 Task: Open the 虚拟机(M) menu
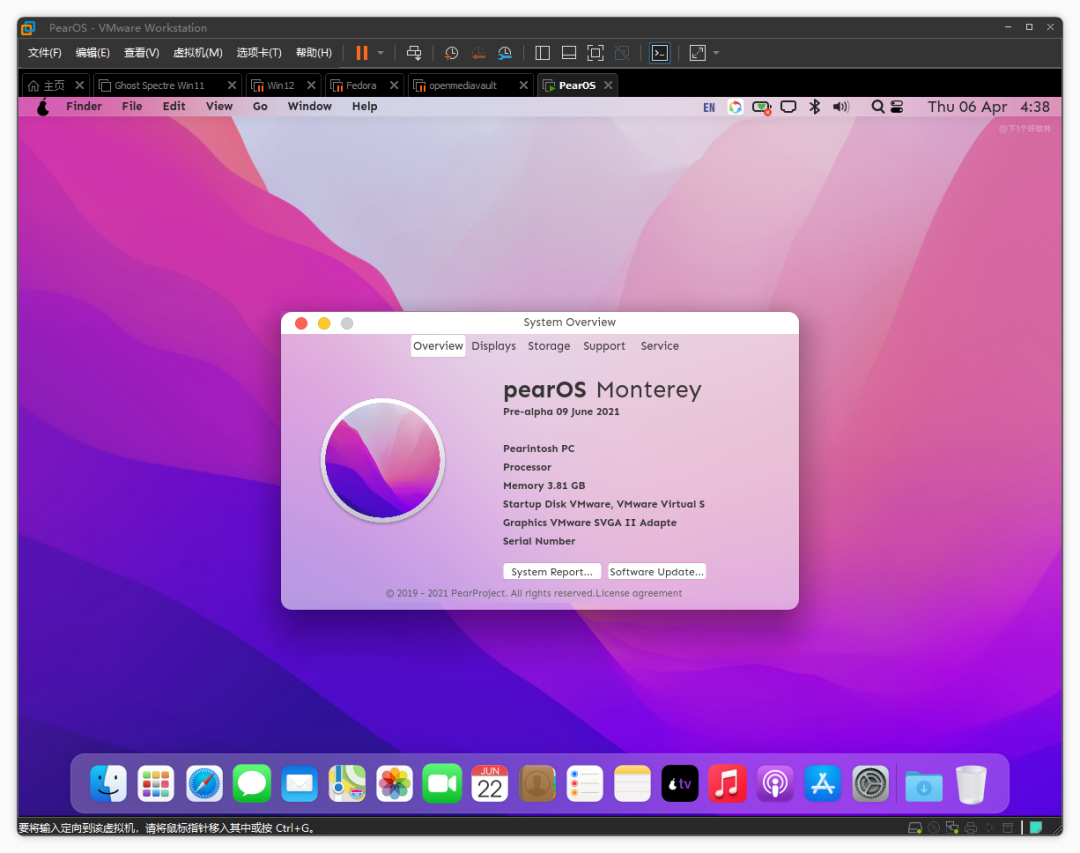(197, 53)
